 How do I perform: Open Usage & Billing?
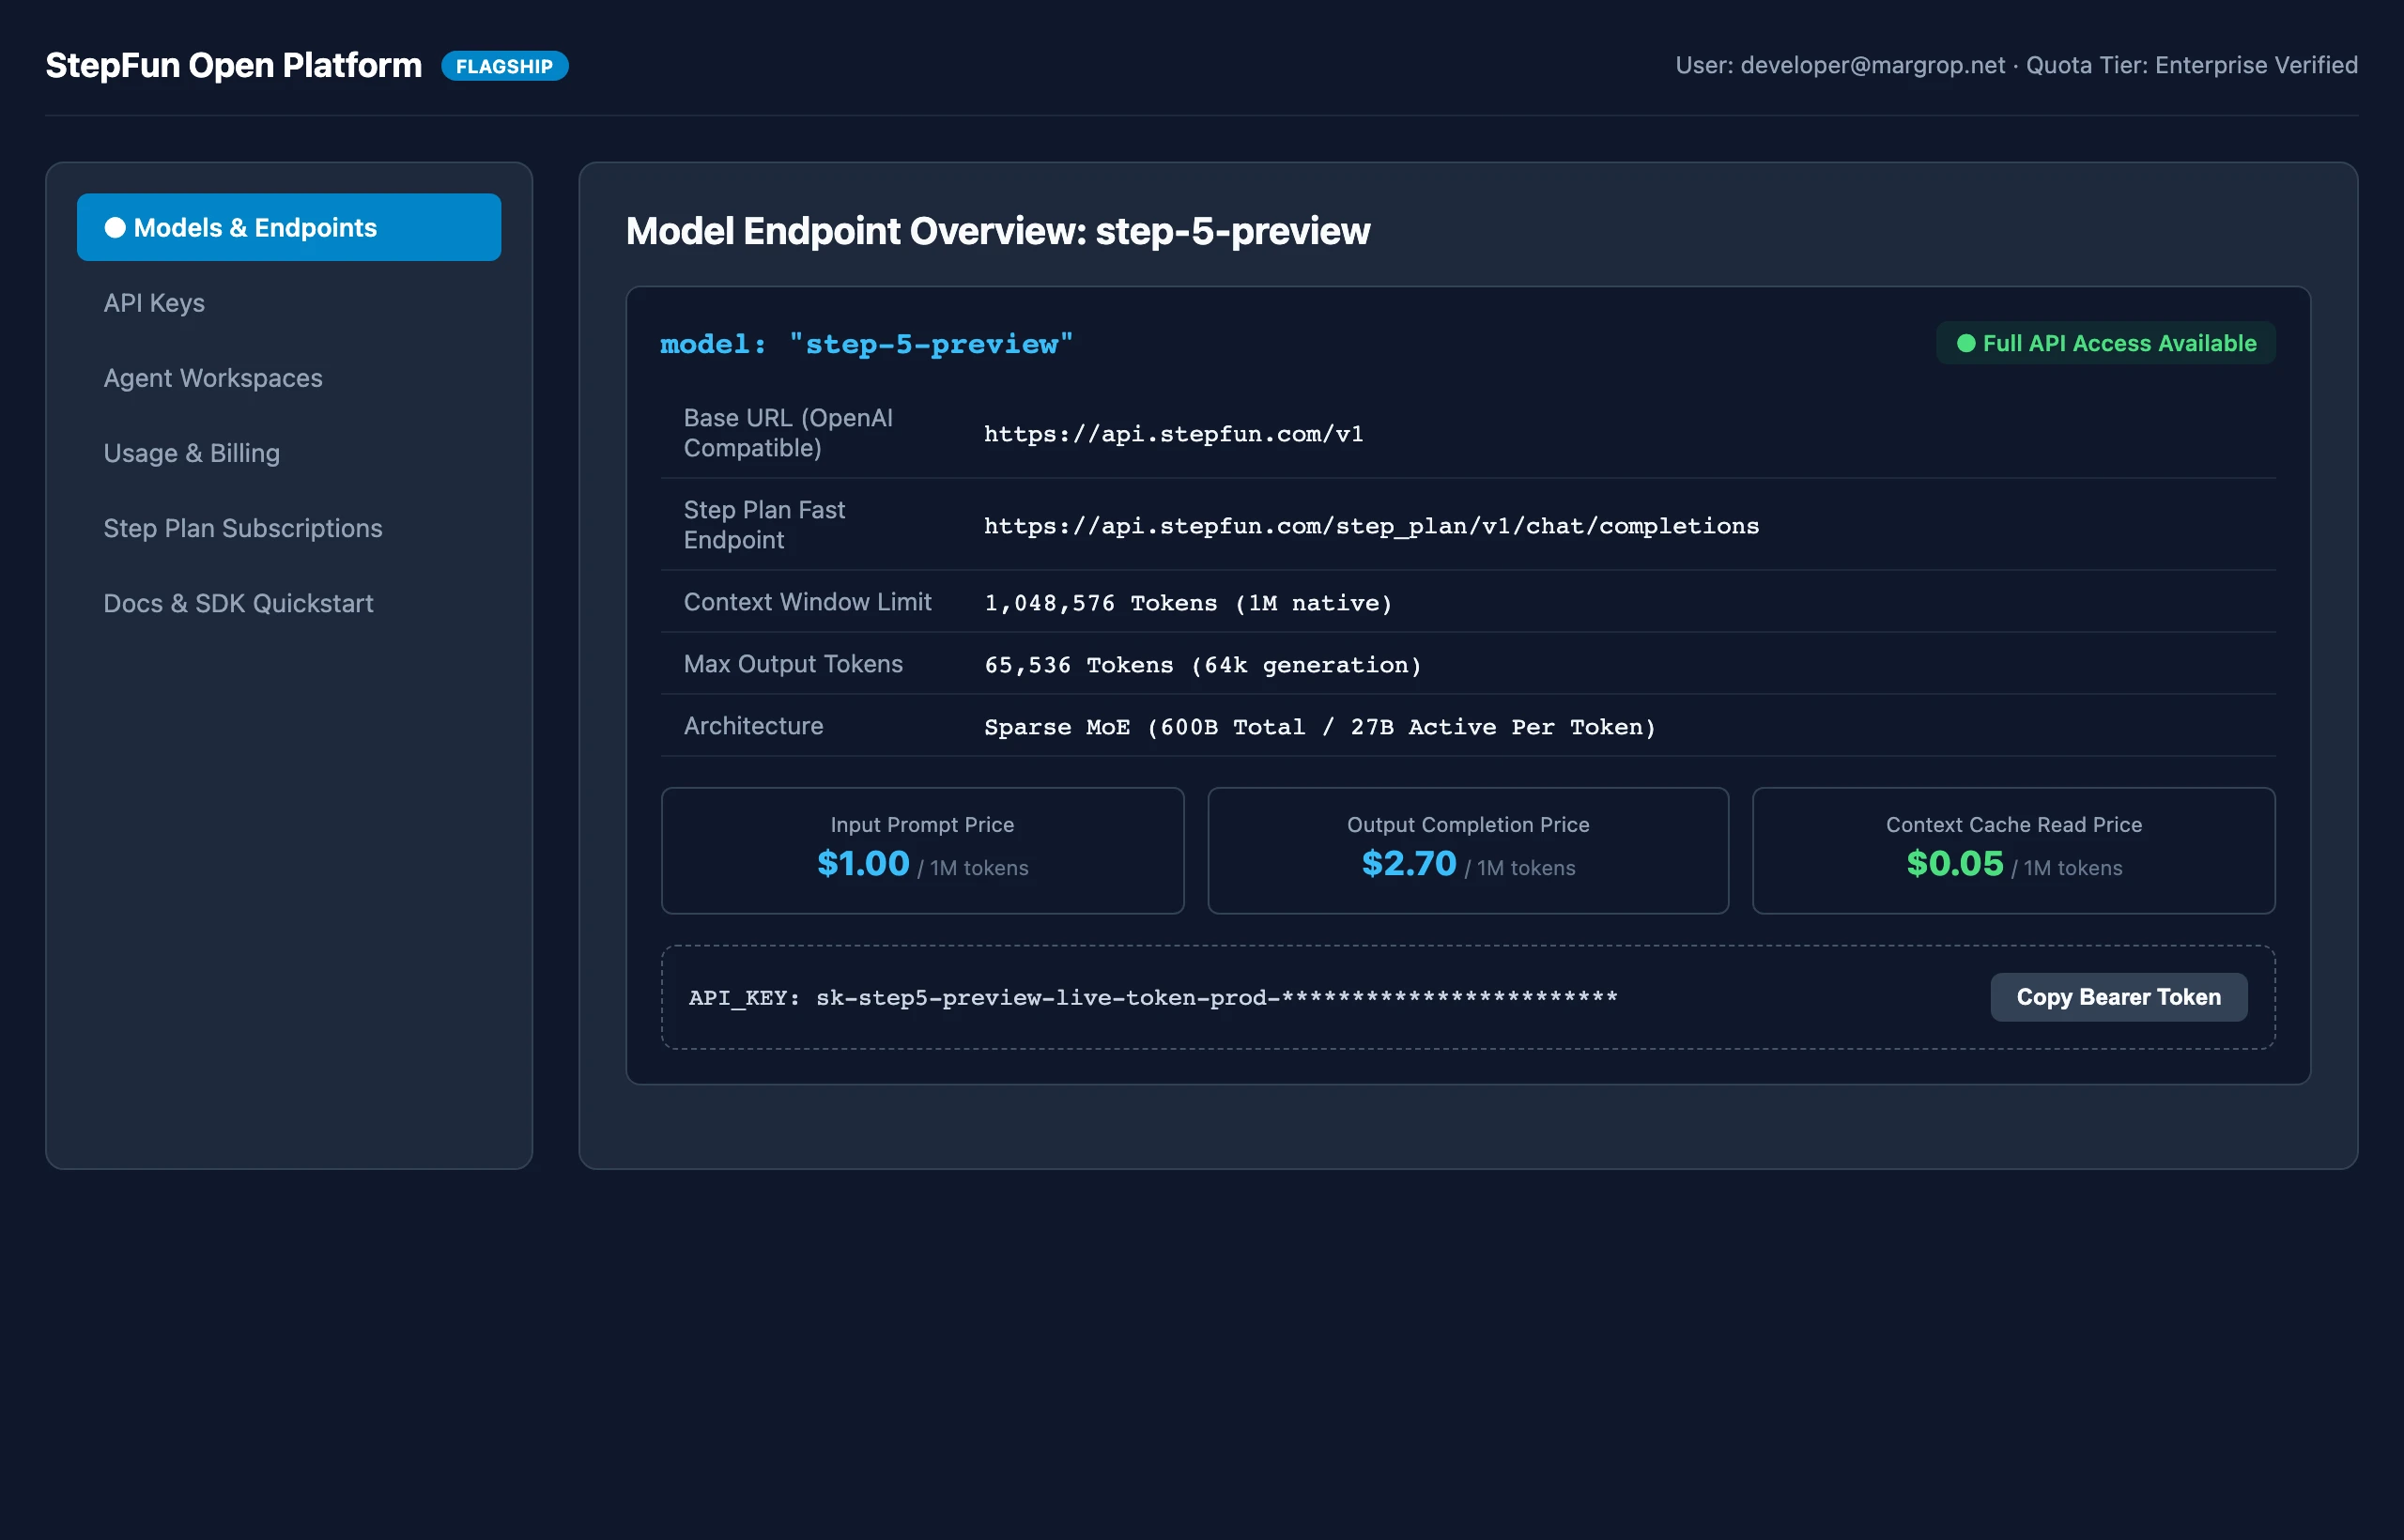tap(192, 453)
